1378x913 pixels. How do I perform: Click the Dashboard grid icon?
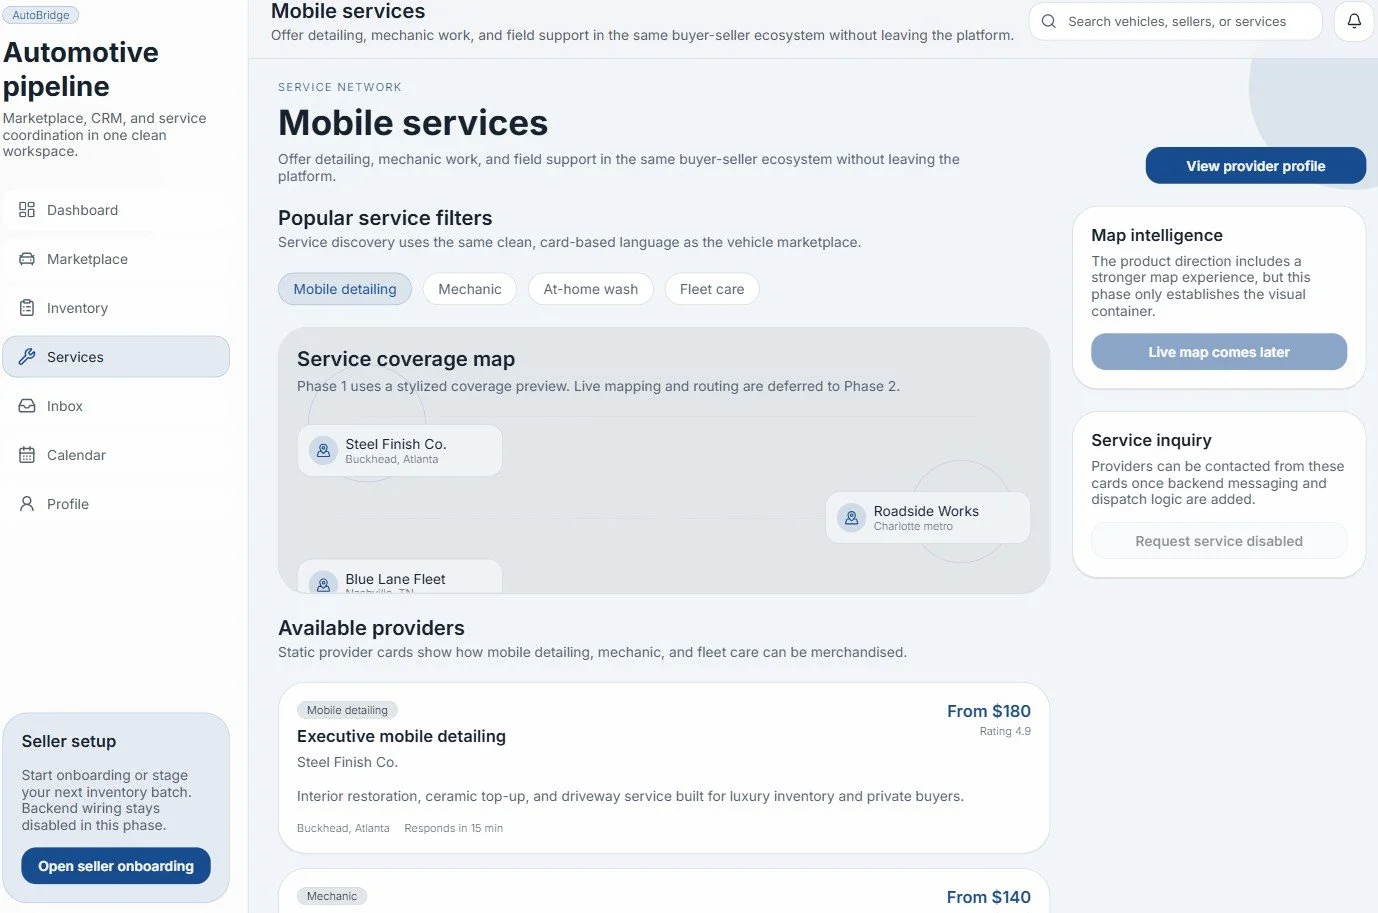coord(27,210)
